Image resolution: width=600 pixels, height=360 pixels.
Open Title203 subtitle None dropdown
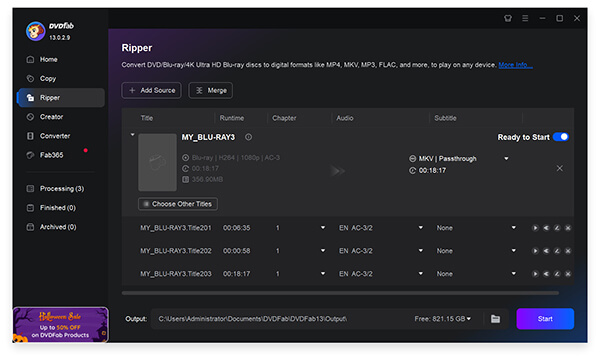514,274
